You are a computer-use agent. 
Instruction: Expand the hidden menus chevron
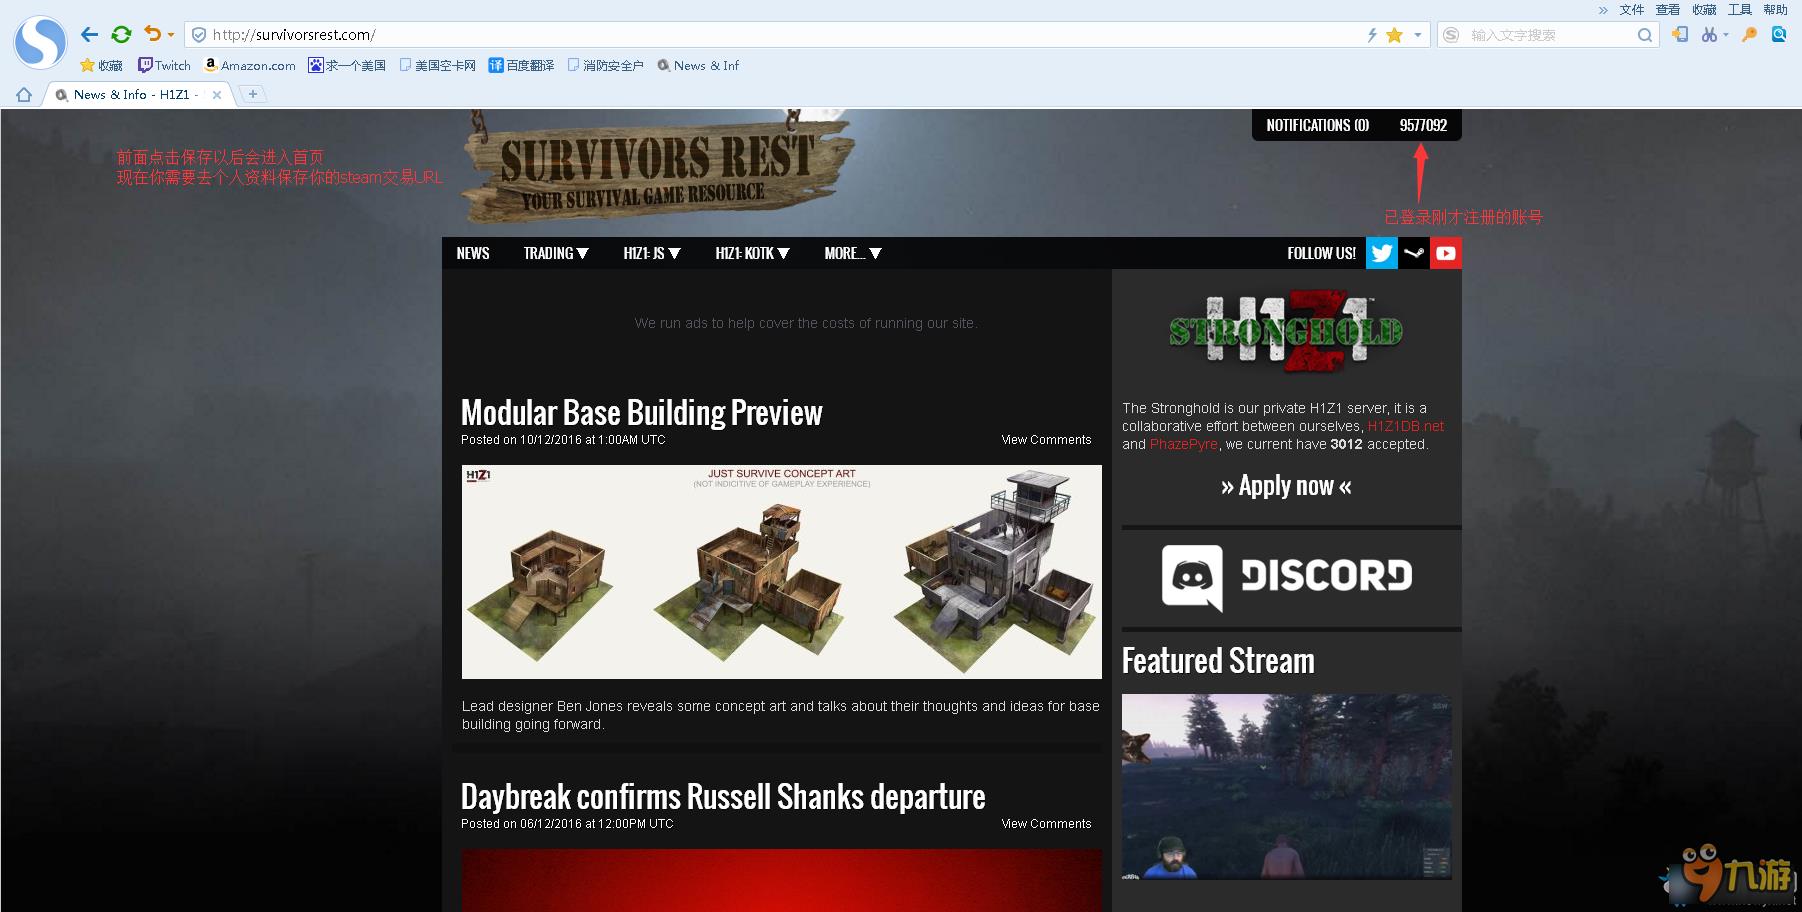point(1603,10)
